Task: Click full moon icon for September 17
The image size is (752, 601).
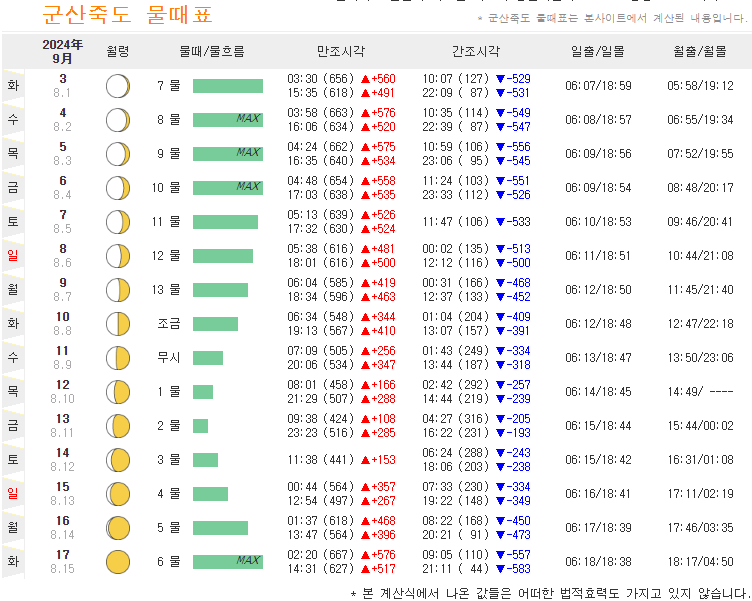Action: click(118, 562)
